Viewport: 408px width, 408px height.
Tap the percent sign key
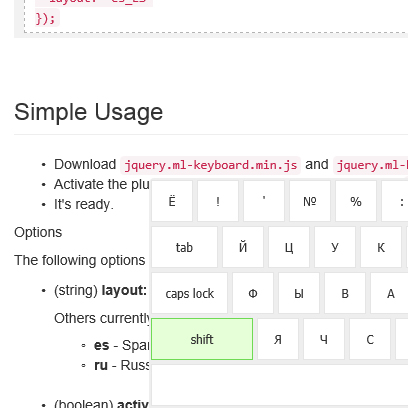[x=356, y=201]
